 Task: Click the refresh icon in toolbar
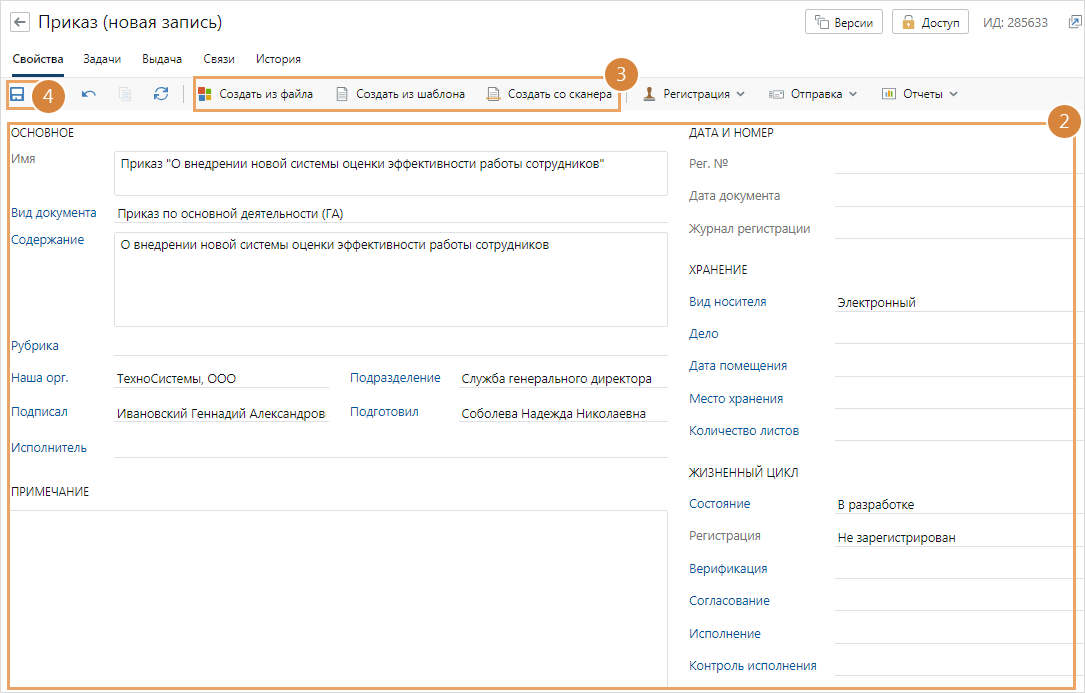(161, 94)
